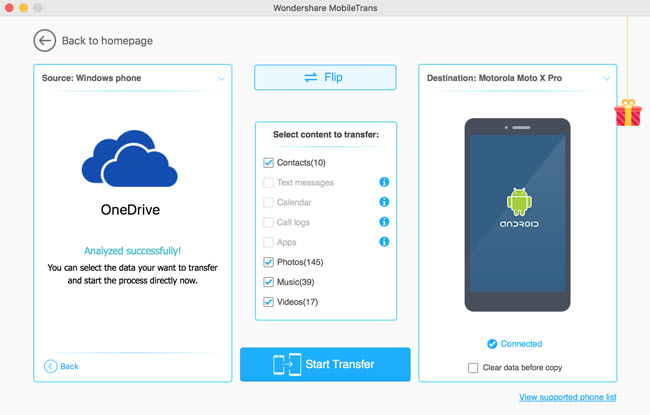Viewport: 650px width, 415px height.
Task: Uncheck the Music(39) checkbox
Action: pyautogui.click(x=269, y=282)
